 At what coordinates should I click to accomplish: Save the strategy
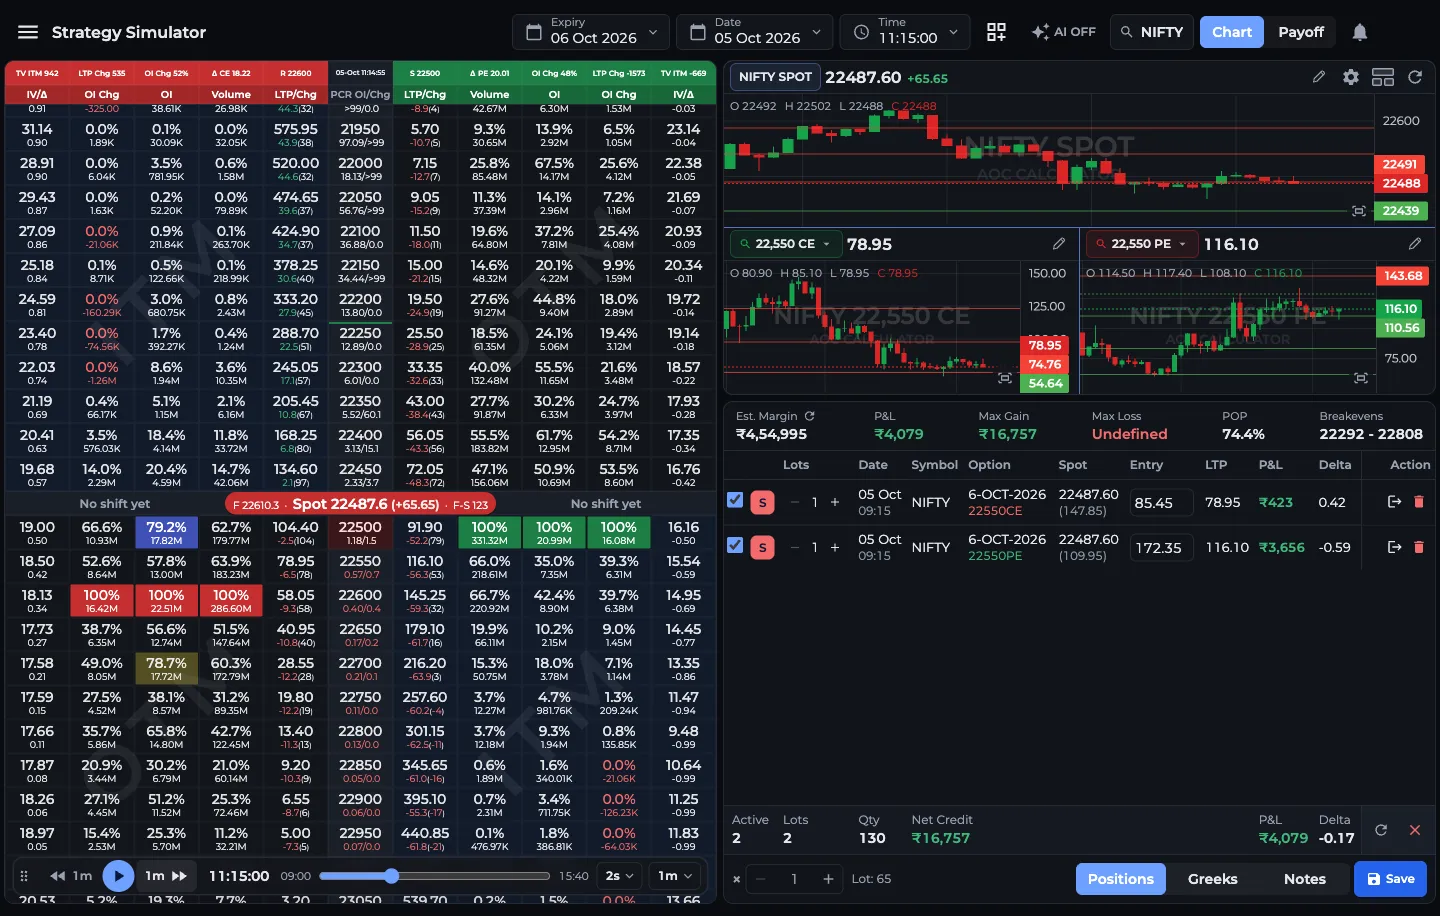[x=1391, y=879]
